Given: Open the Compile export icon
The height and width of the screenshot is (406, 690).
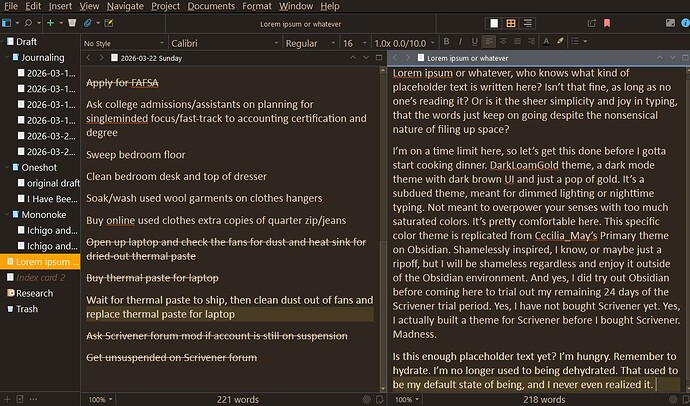Looking at the screenshot, I should pyautogui.click(x=592, y=23).
